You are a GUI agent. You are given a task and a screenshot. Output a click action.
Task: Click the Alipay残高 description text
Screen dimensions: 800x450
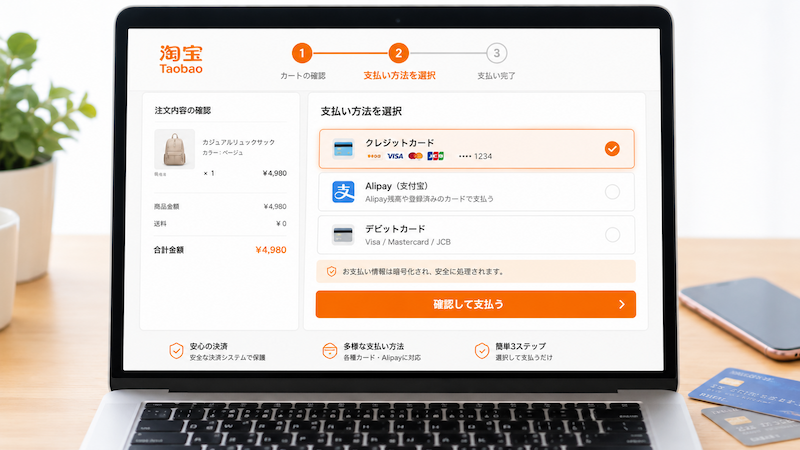[x=429, y=199]
